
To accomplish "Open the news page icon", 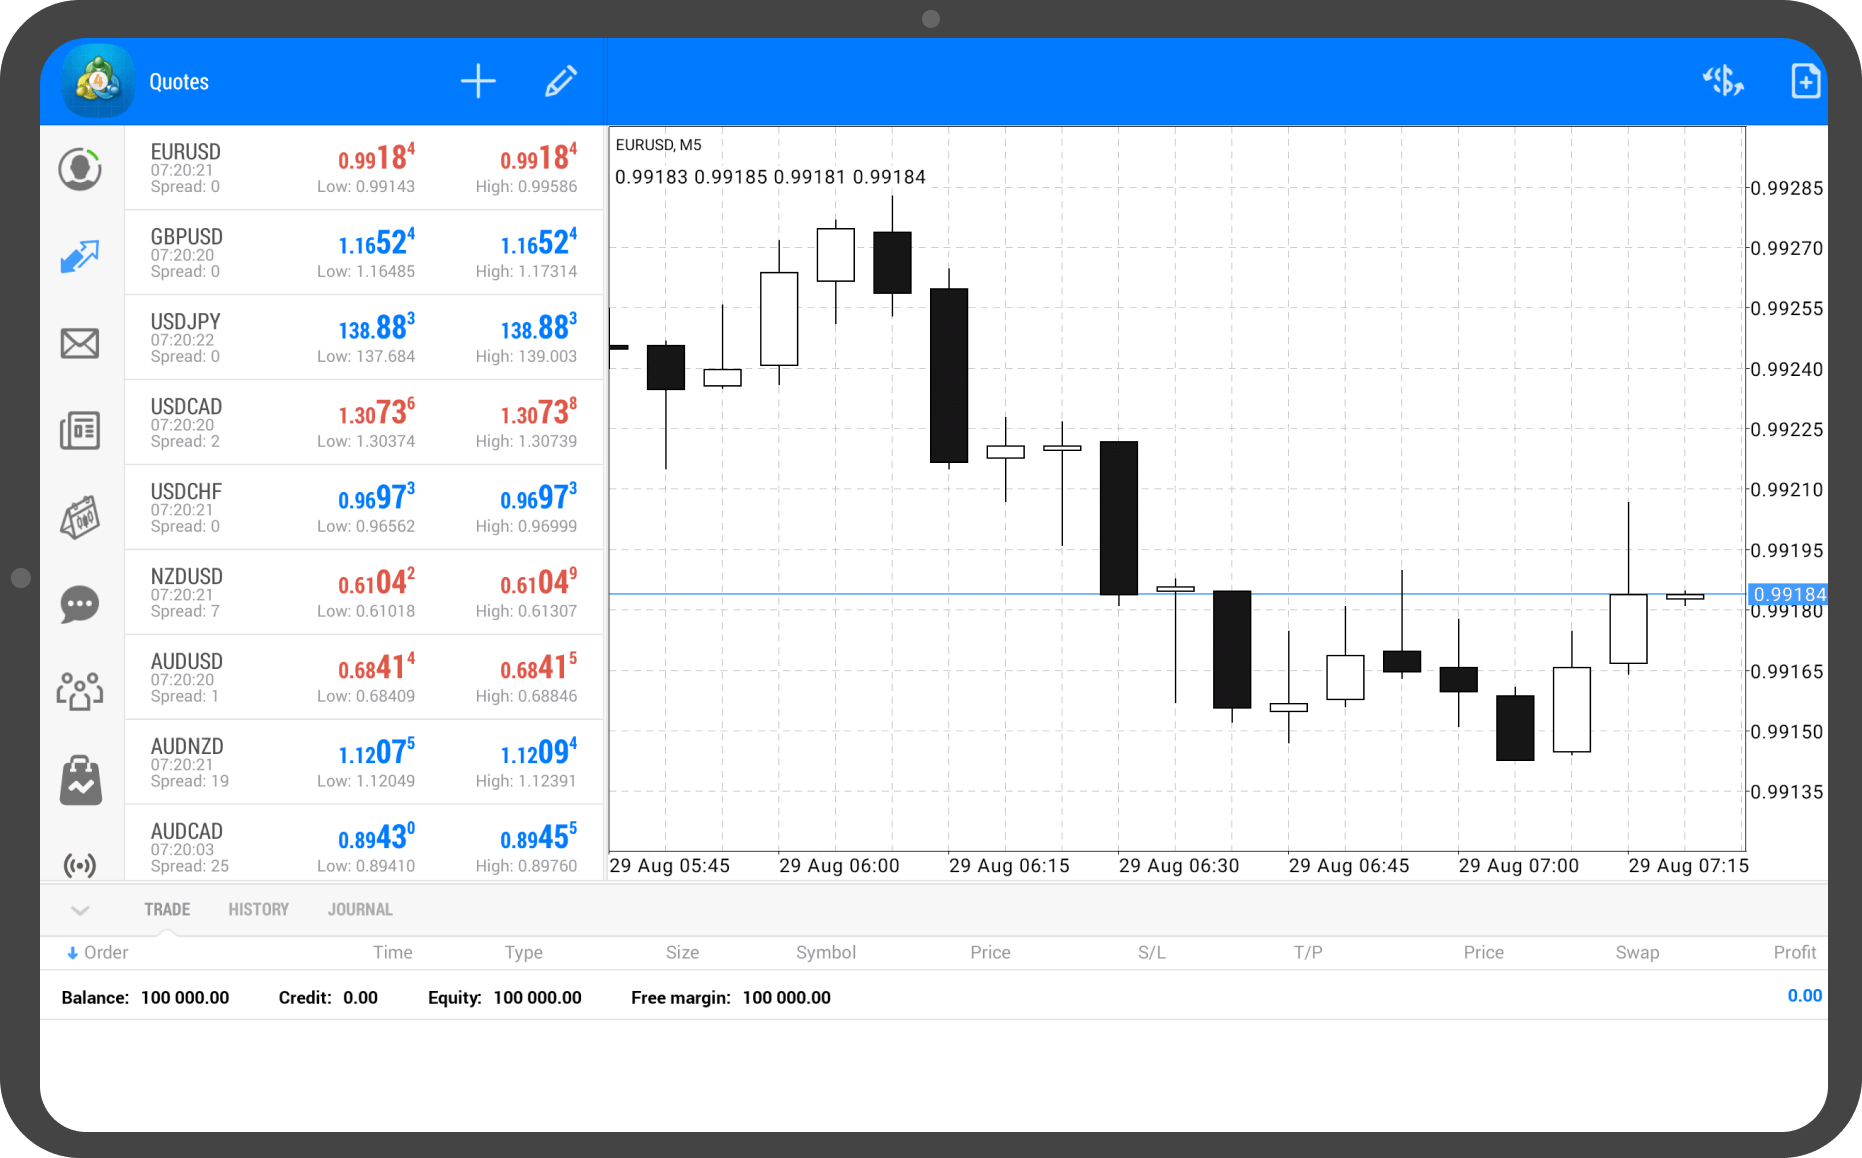I will click(x=80, y=430).
